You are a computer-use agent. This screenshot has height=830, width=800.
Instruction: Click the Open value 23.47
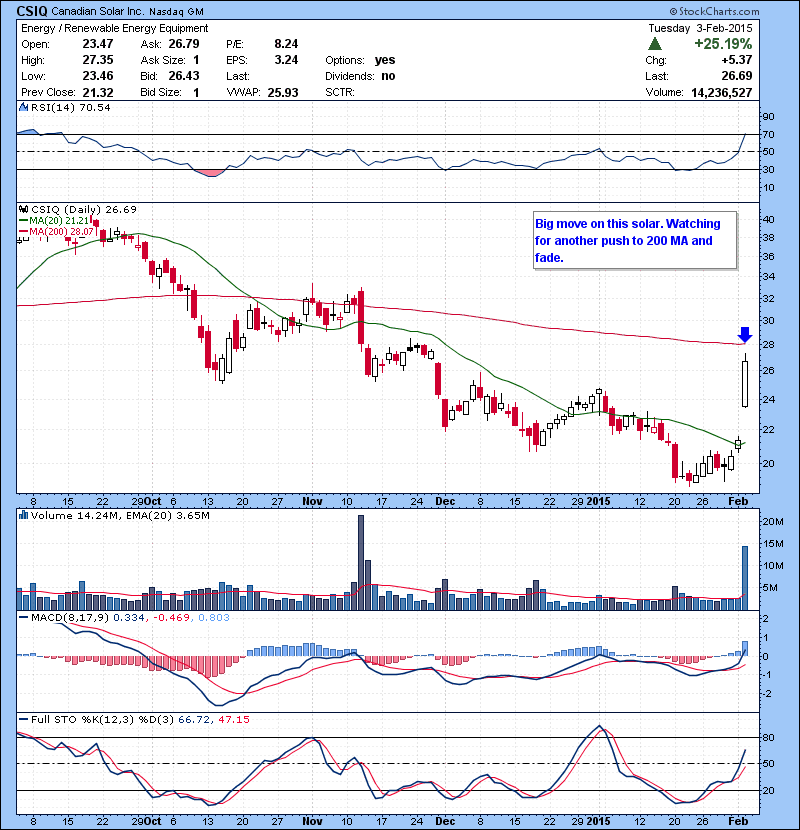click(x=98, y=44)
